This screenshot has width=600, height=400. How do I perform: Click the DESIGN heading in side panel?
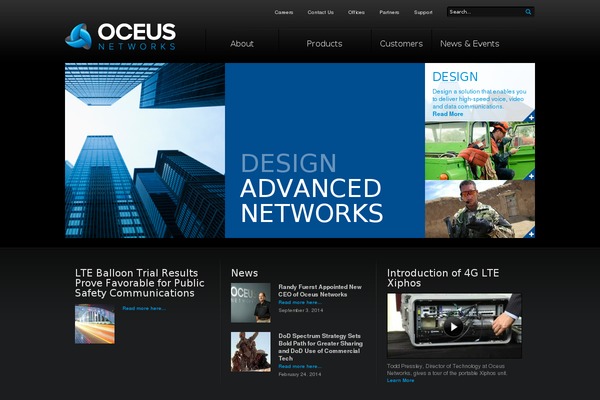455,77
